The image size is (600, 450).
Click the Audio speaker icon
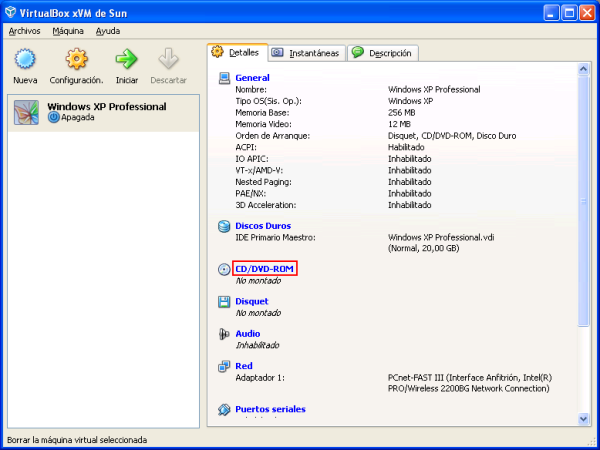(x=224, y=334)
